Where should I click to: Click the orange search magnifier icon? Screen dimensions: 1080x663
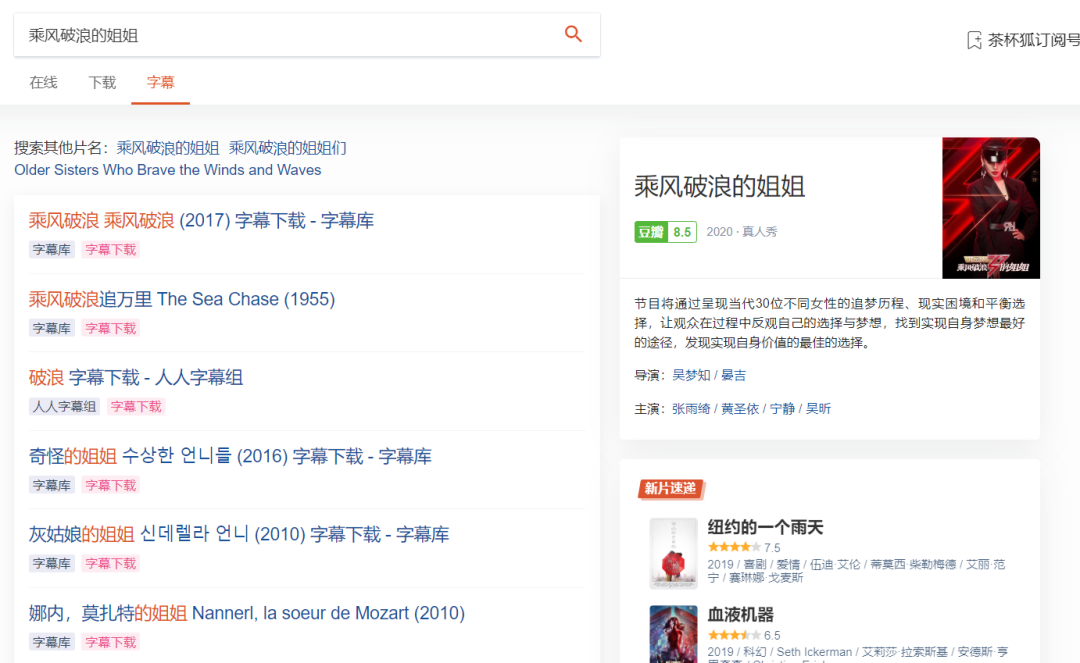pyautogui.click(x=573, y=34)
